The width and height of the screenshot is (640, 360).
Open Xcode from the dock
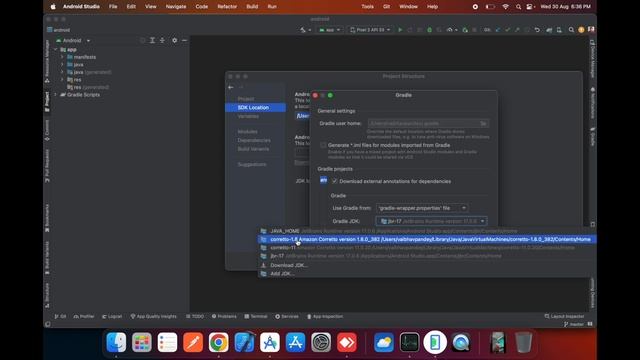click(244, 342)
